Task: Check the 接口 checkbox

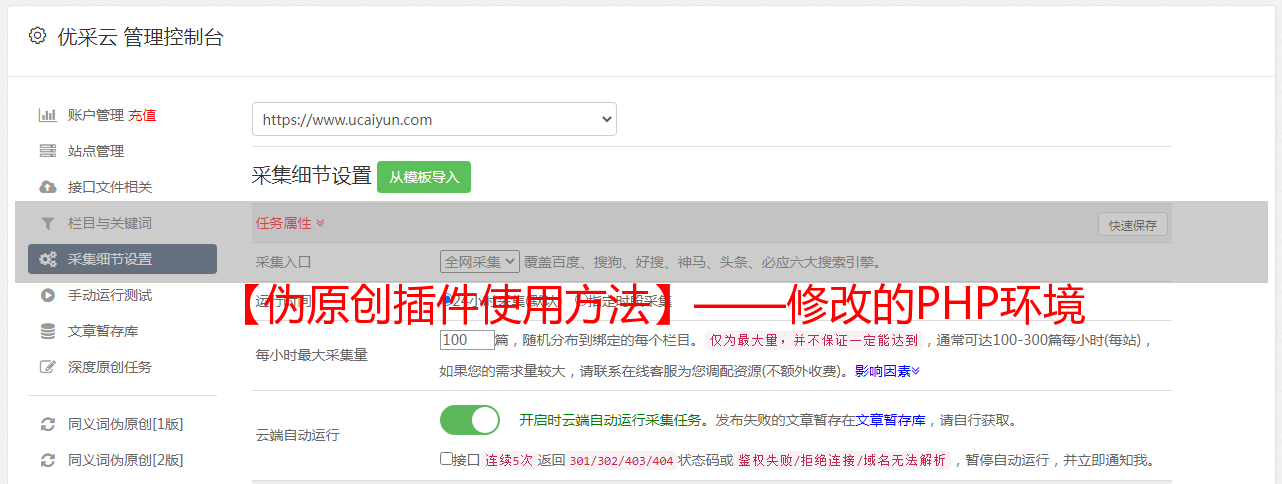Action: coord(446,459)
